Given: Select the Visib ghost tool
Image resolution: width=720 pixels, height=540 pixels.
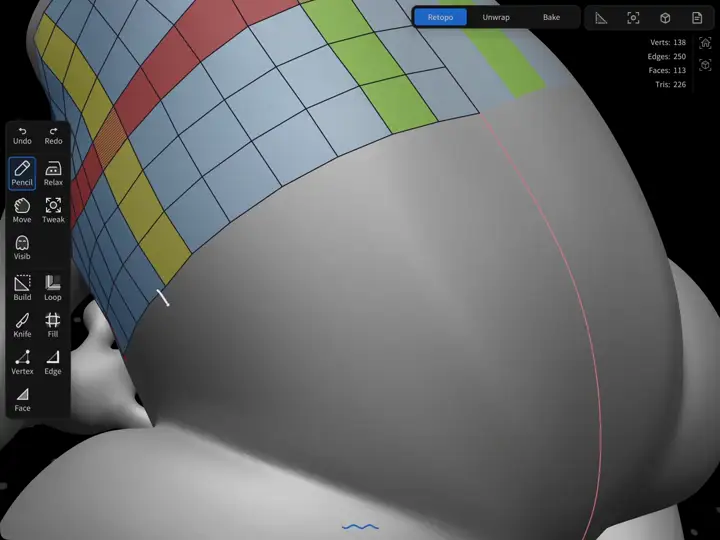Looking at the screenshot, I should pyautogui.click(x=22, y=248).
